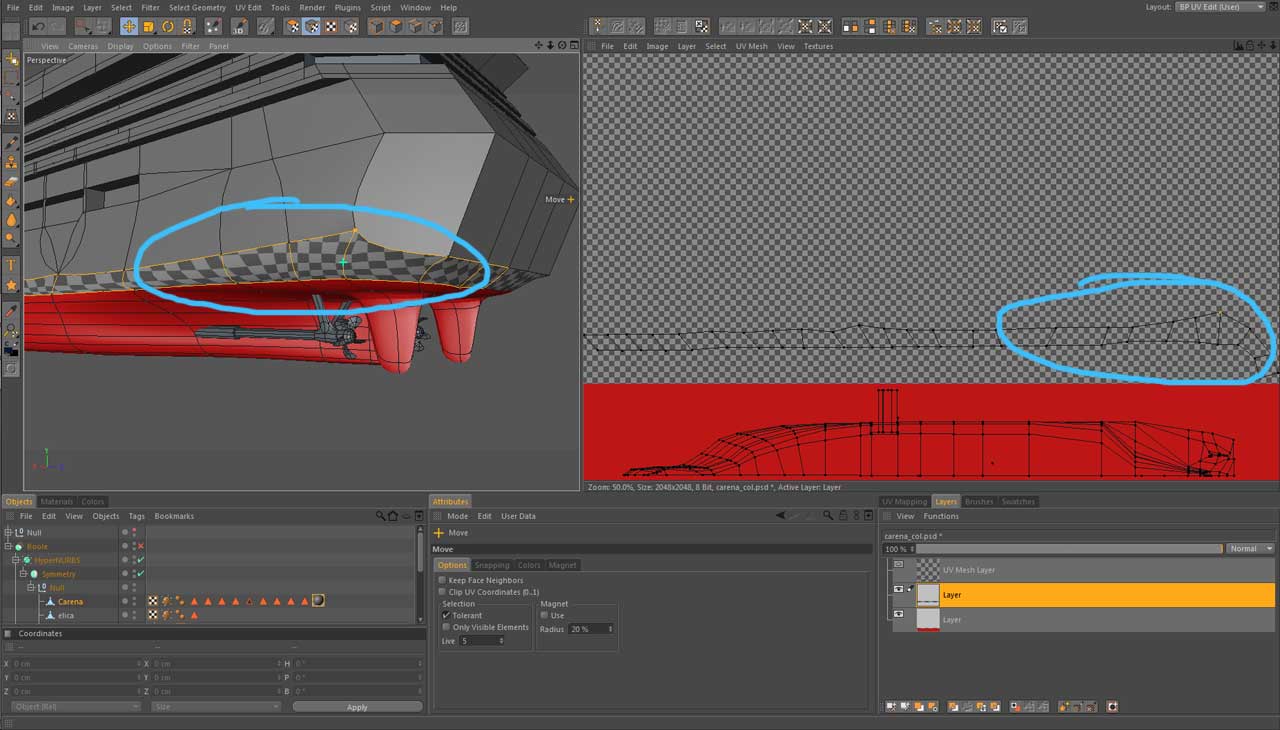Click the viewport maximize toggle icon
The image size is (1280, 730).
click(573, 46)
